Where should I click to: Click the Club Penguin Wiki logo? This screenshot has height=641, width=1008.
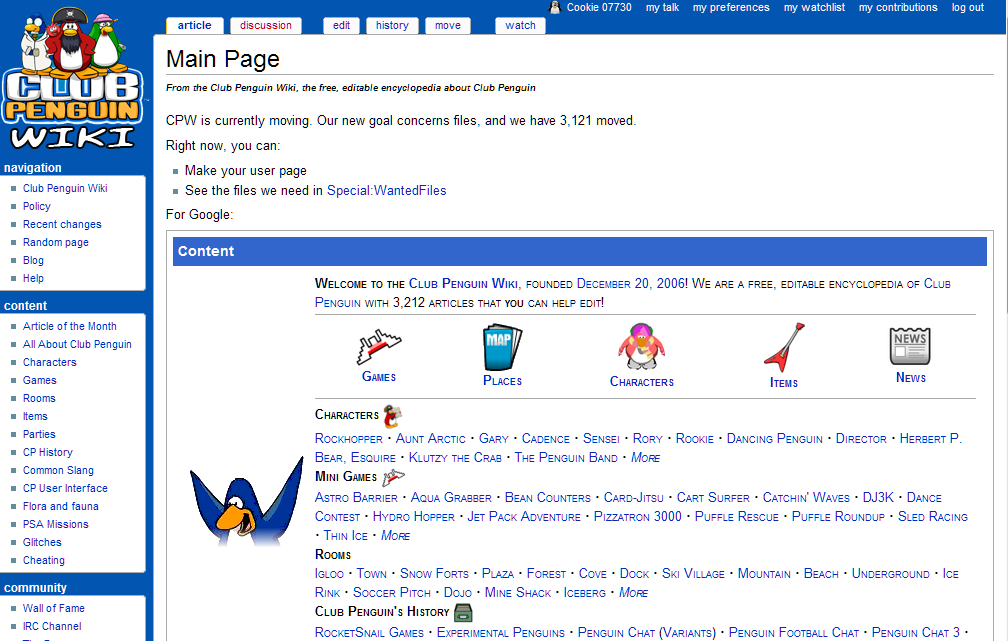click(x=72, y=80)
